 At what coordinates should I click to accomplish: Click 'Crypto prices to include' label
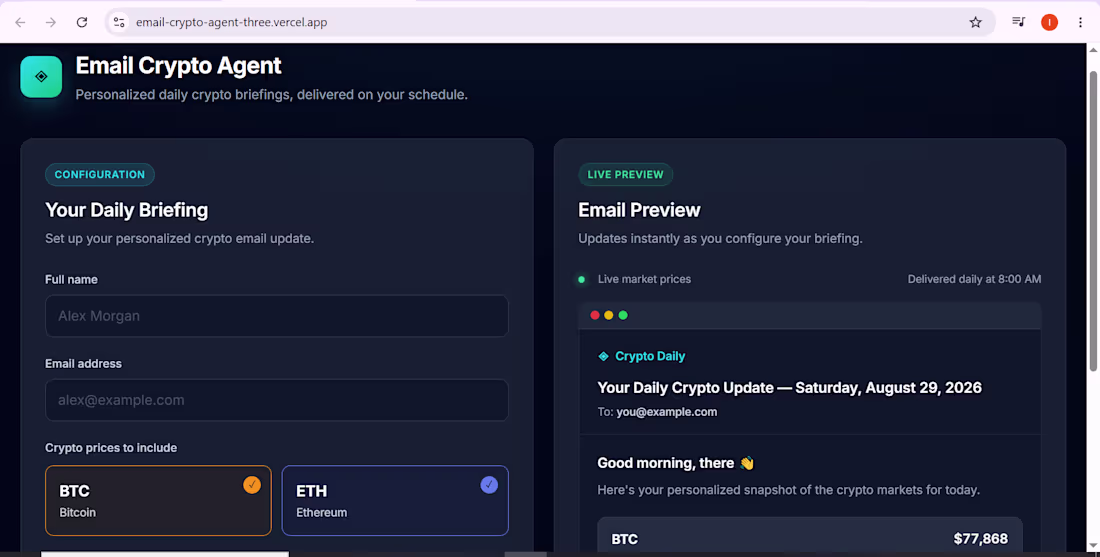pos(111,448)
